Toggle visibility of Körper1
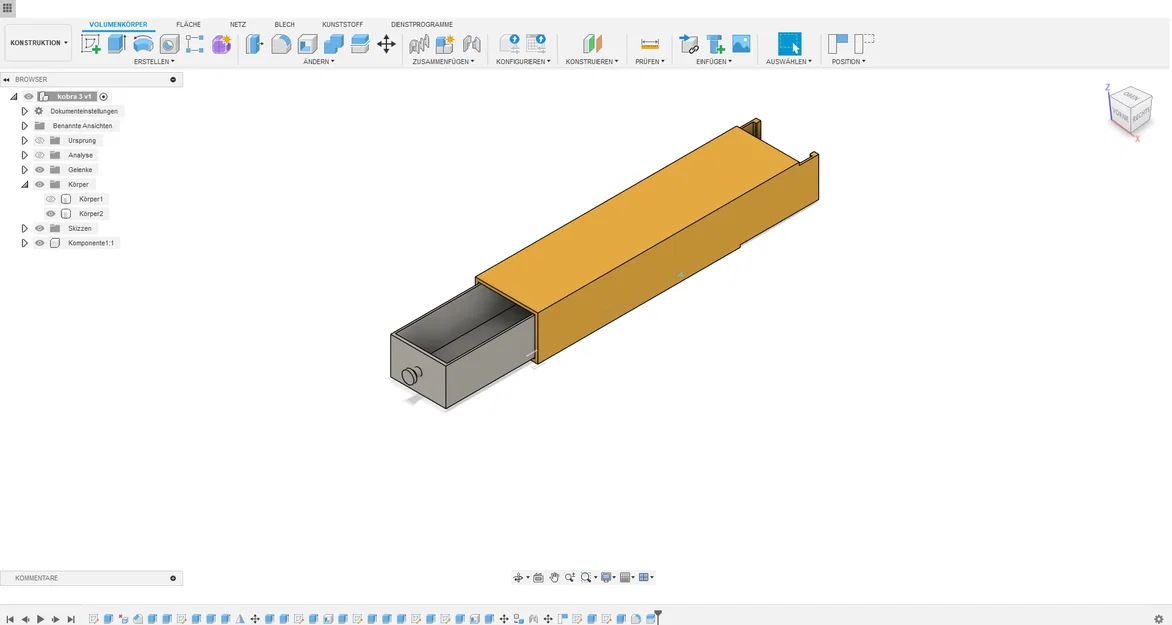The width and height of the screenshot is (1172, 625). coord(51,200)
